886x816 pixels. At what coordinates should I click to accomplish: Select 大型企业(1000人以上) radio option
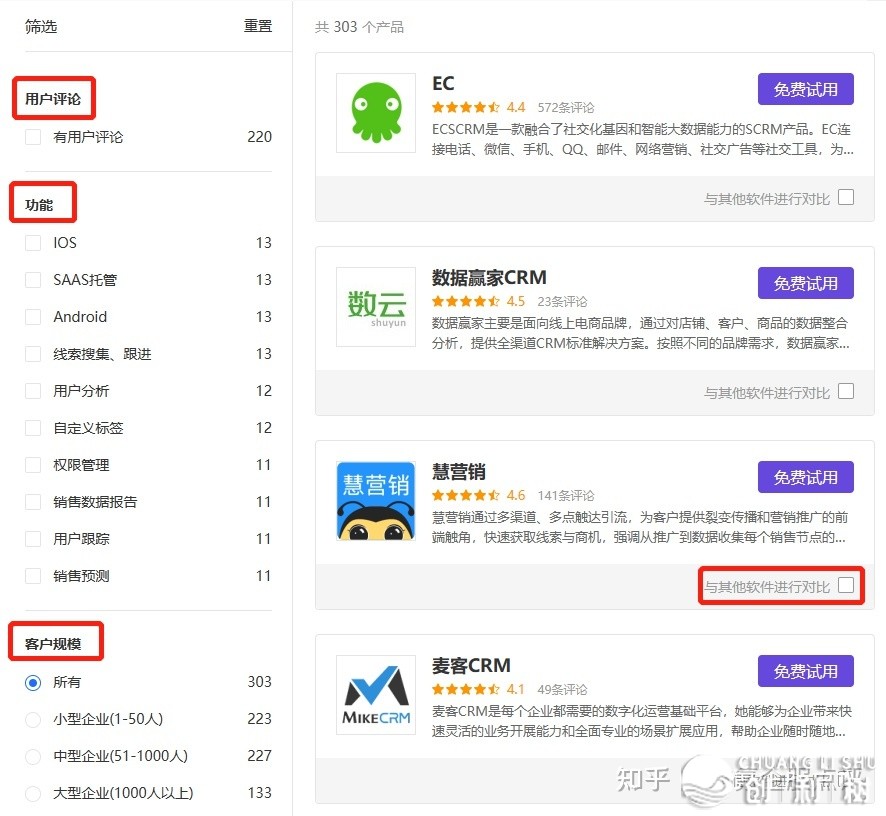(33, 793)
